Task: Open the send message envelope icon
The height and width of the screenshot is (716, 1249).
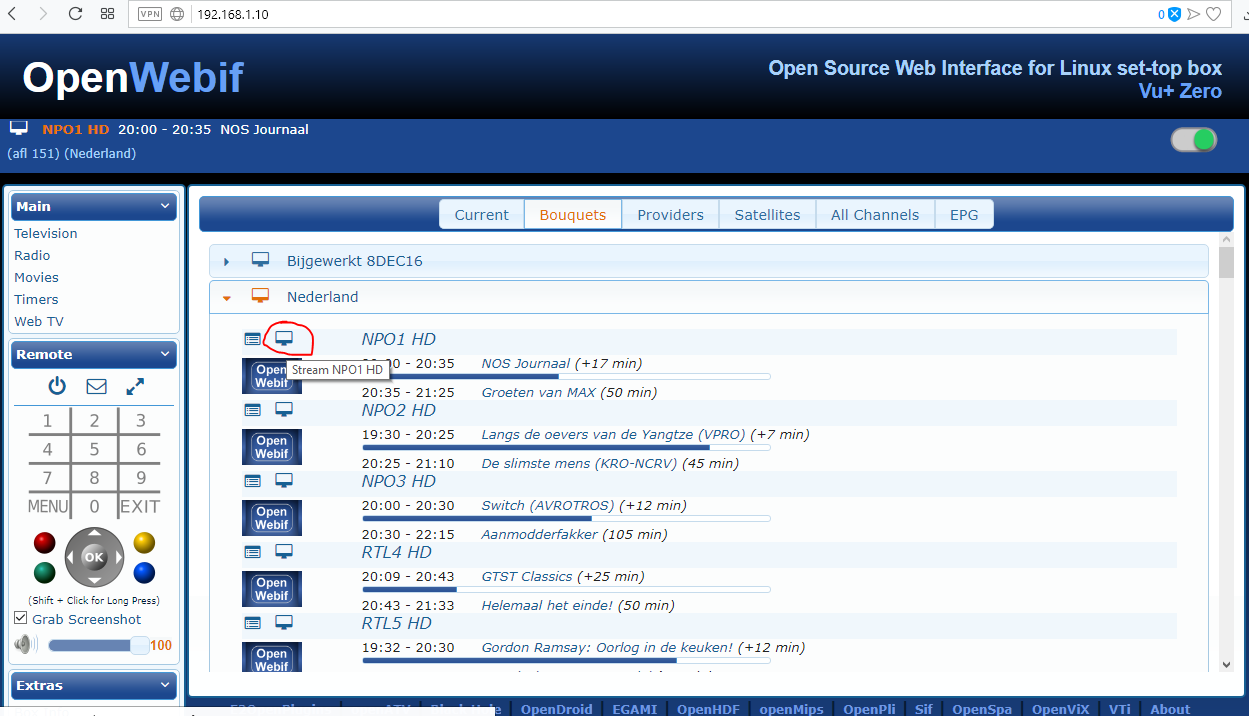Action: pos(96,386)
